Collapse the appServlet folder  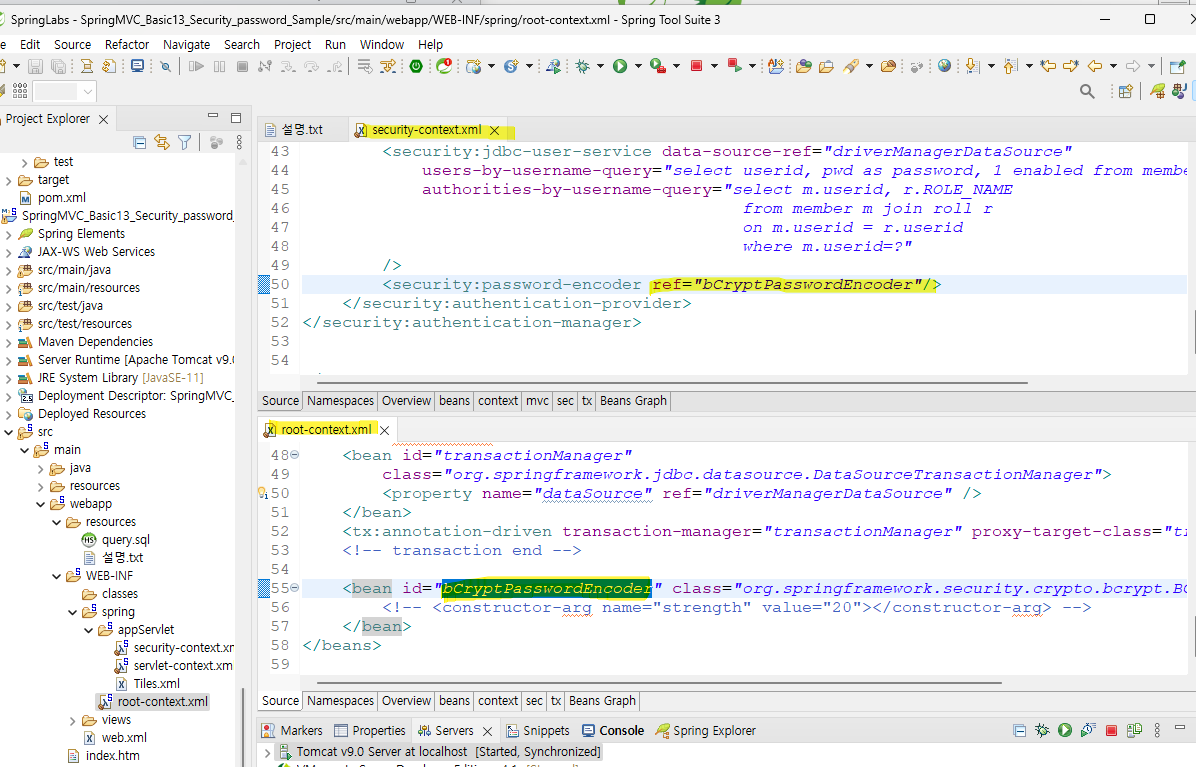(88, 631)
